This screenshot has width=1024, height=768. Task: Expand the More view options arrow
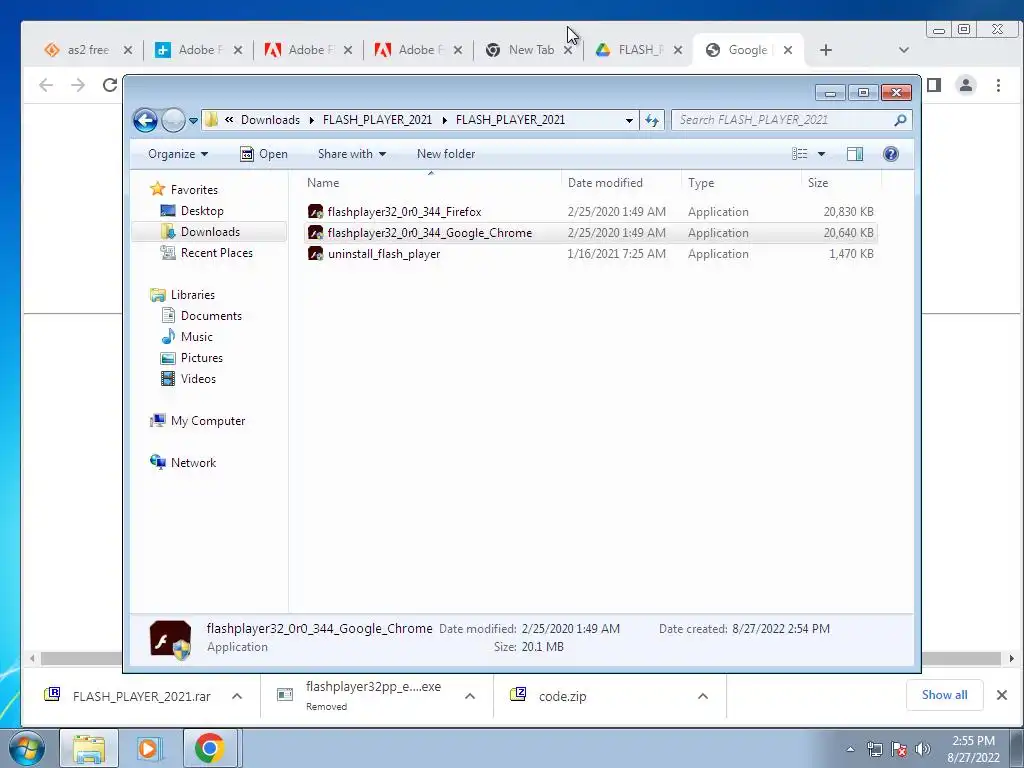click(x=822, y=154)
